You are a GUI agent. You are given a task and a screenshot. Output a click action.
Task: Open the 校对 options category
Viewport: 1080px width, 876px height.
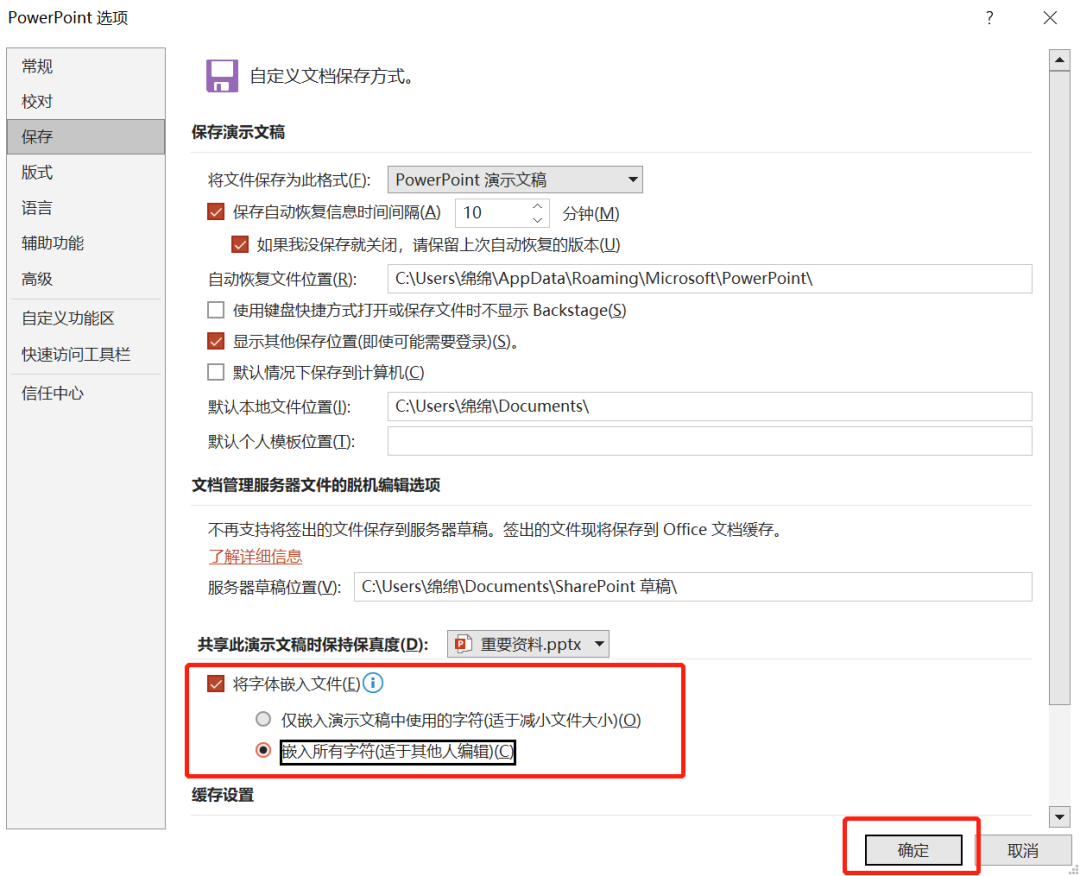pyautogui.click(x=86, y=101)
